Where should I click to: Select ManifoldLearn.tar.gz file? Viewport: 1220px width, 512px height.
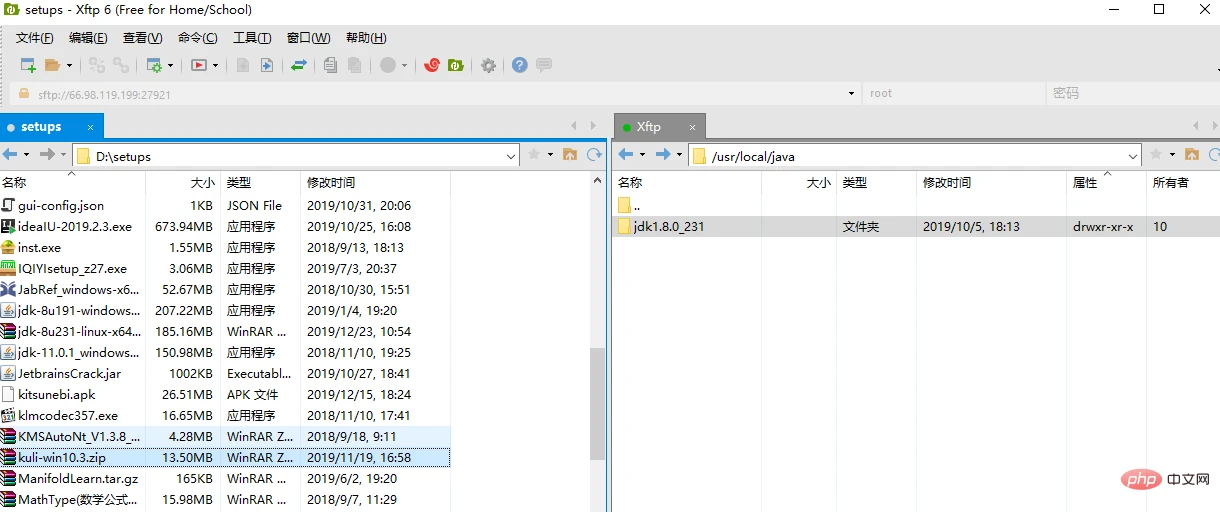[225, 479]
